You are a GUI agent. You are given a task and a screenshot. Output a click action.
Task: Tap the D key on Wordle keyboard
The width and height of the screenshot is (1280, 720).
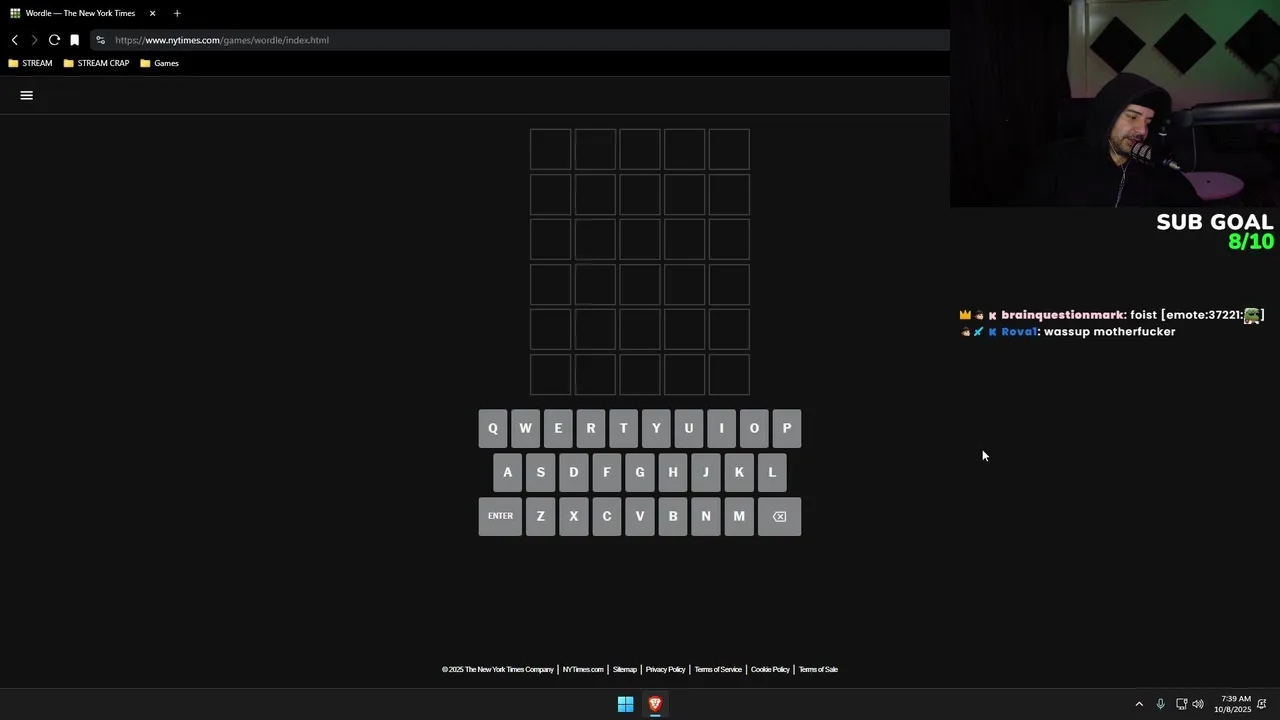point(573,472)
